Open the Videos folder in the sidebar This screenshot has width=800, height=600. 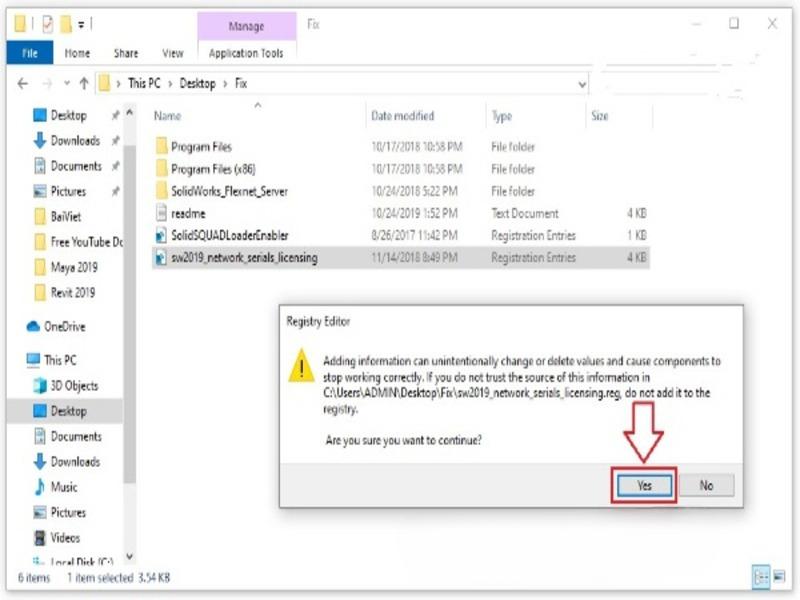(65, 538)
